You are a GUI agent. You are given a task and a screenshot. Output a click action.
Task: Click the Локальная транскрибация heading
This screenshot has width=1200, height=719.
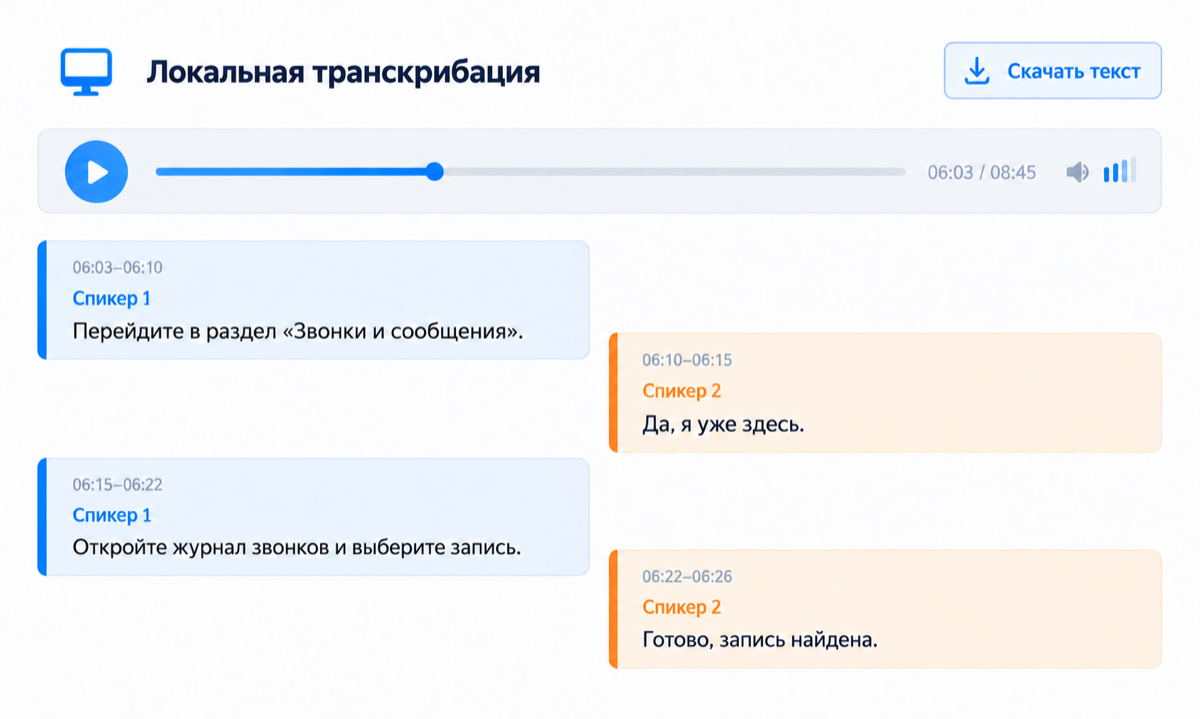343,73
